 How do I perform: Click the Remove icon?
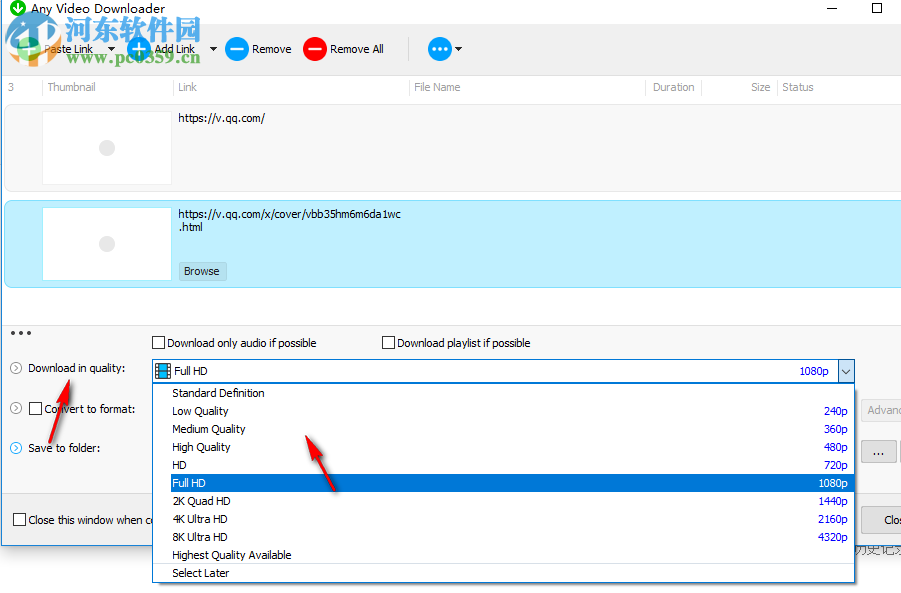click(236, 48)
